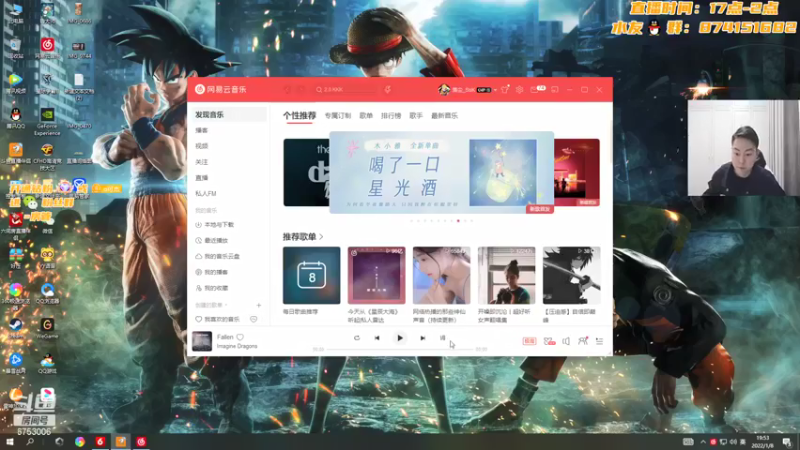800x450 pixels.
Task: Open the Windows Start menu
Action: pos(9,442)
